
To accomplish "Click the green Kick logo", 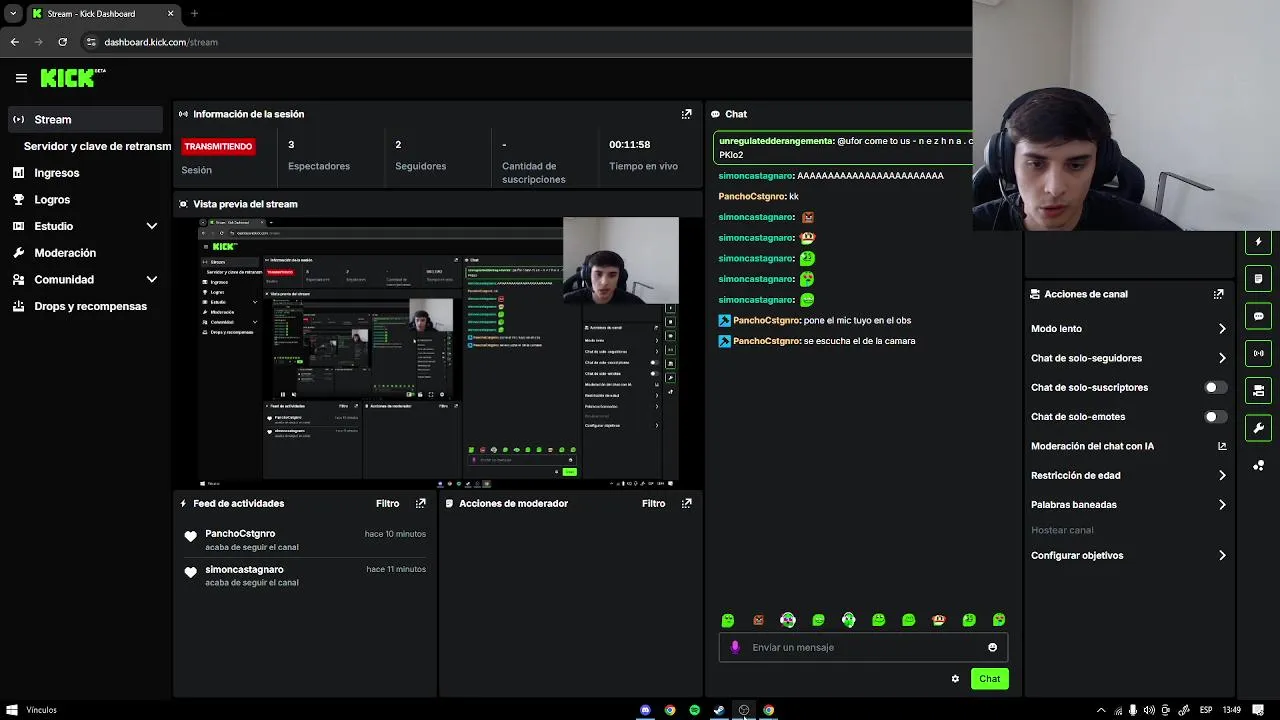I will pos(68,78).
